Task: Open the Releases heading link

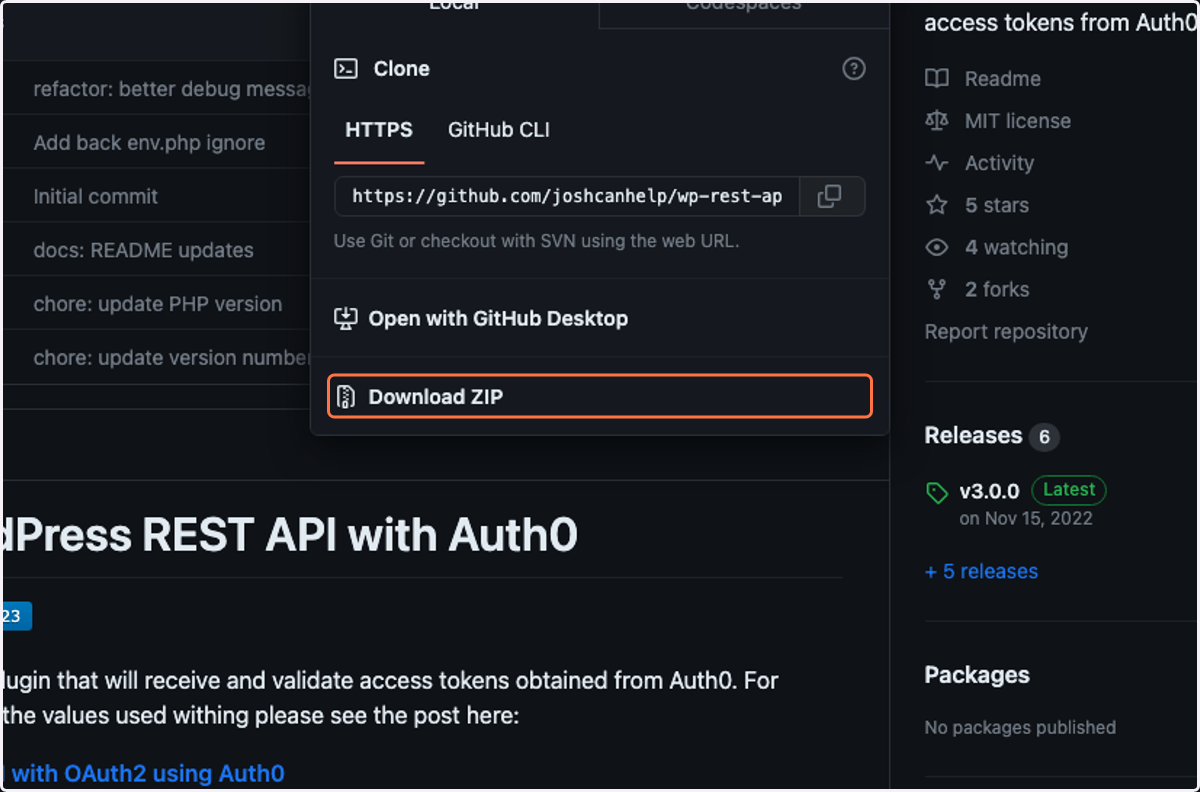Action: coord(973,436)
